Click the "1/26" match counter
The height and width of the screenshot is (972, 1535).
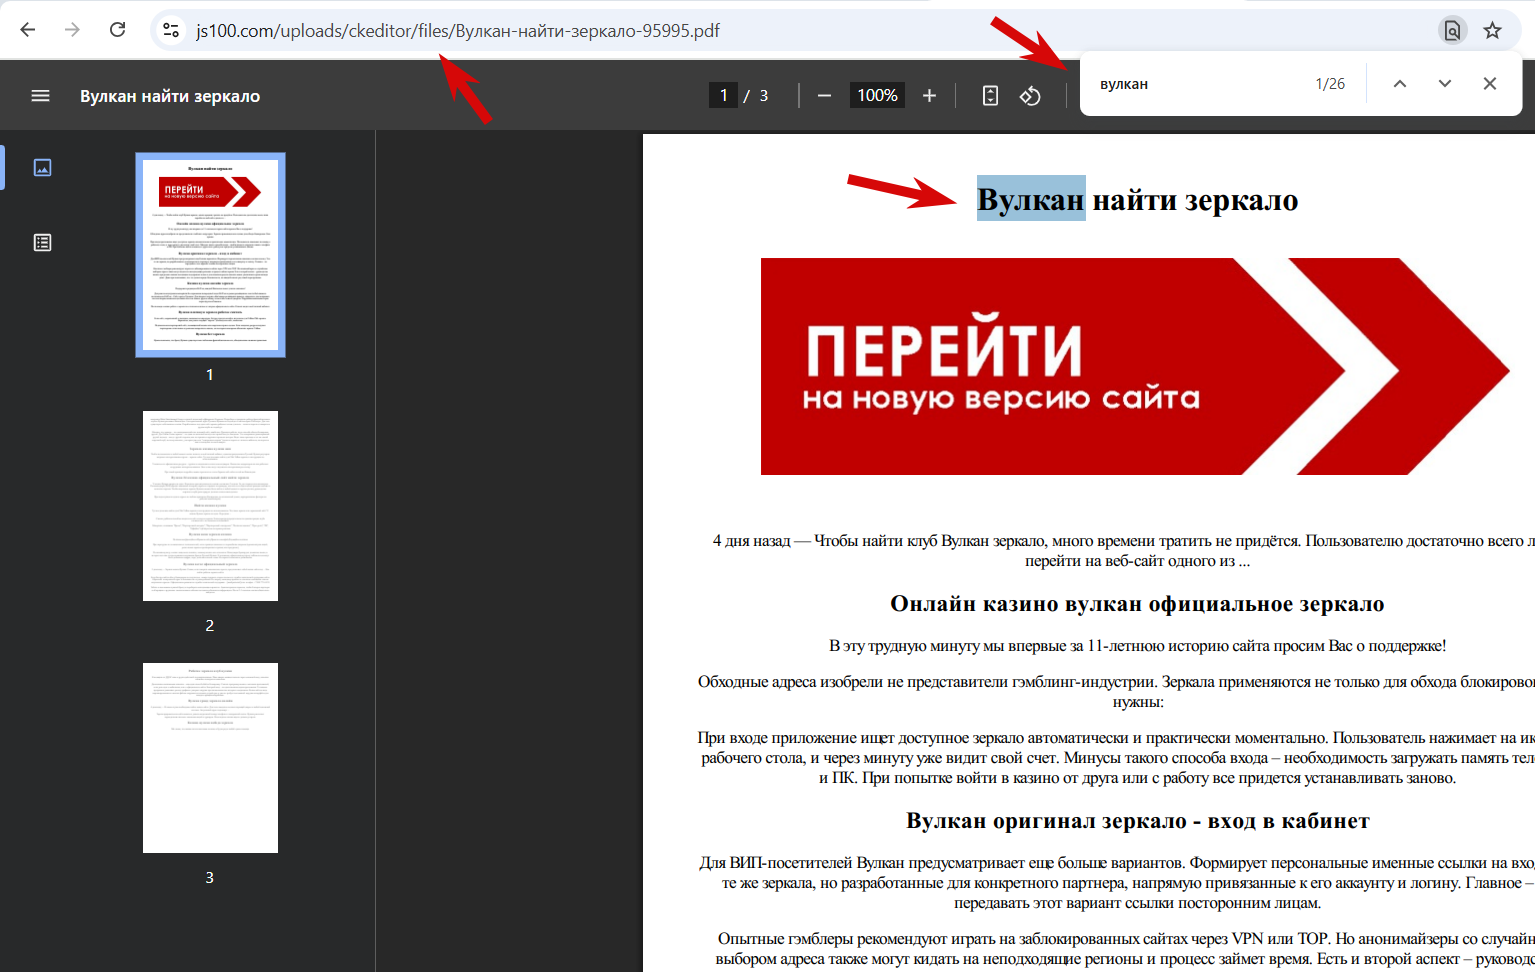(x=1330, y=84)
